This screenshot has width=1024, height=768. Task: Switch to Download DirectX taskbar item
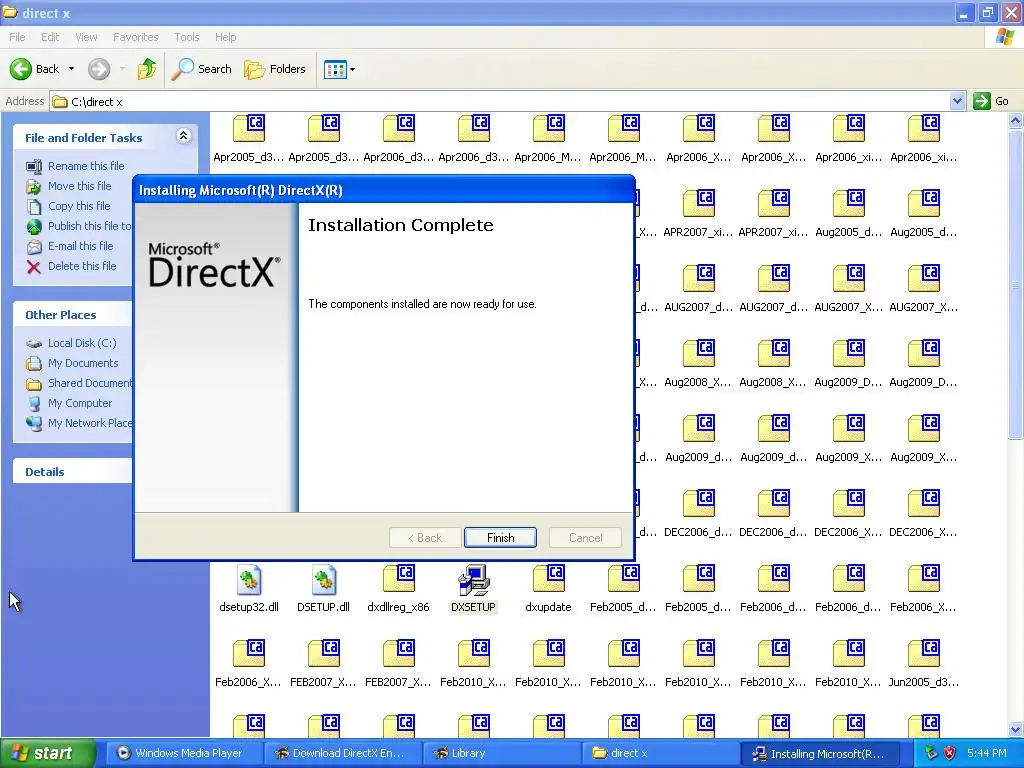[344, 754]
